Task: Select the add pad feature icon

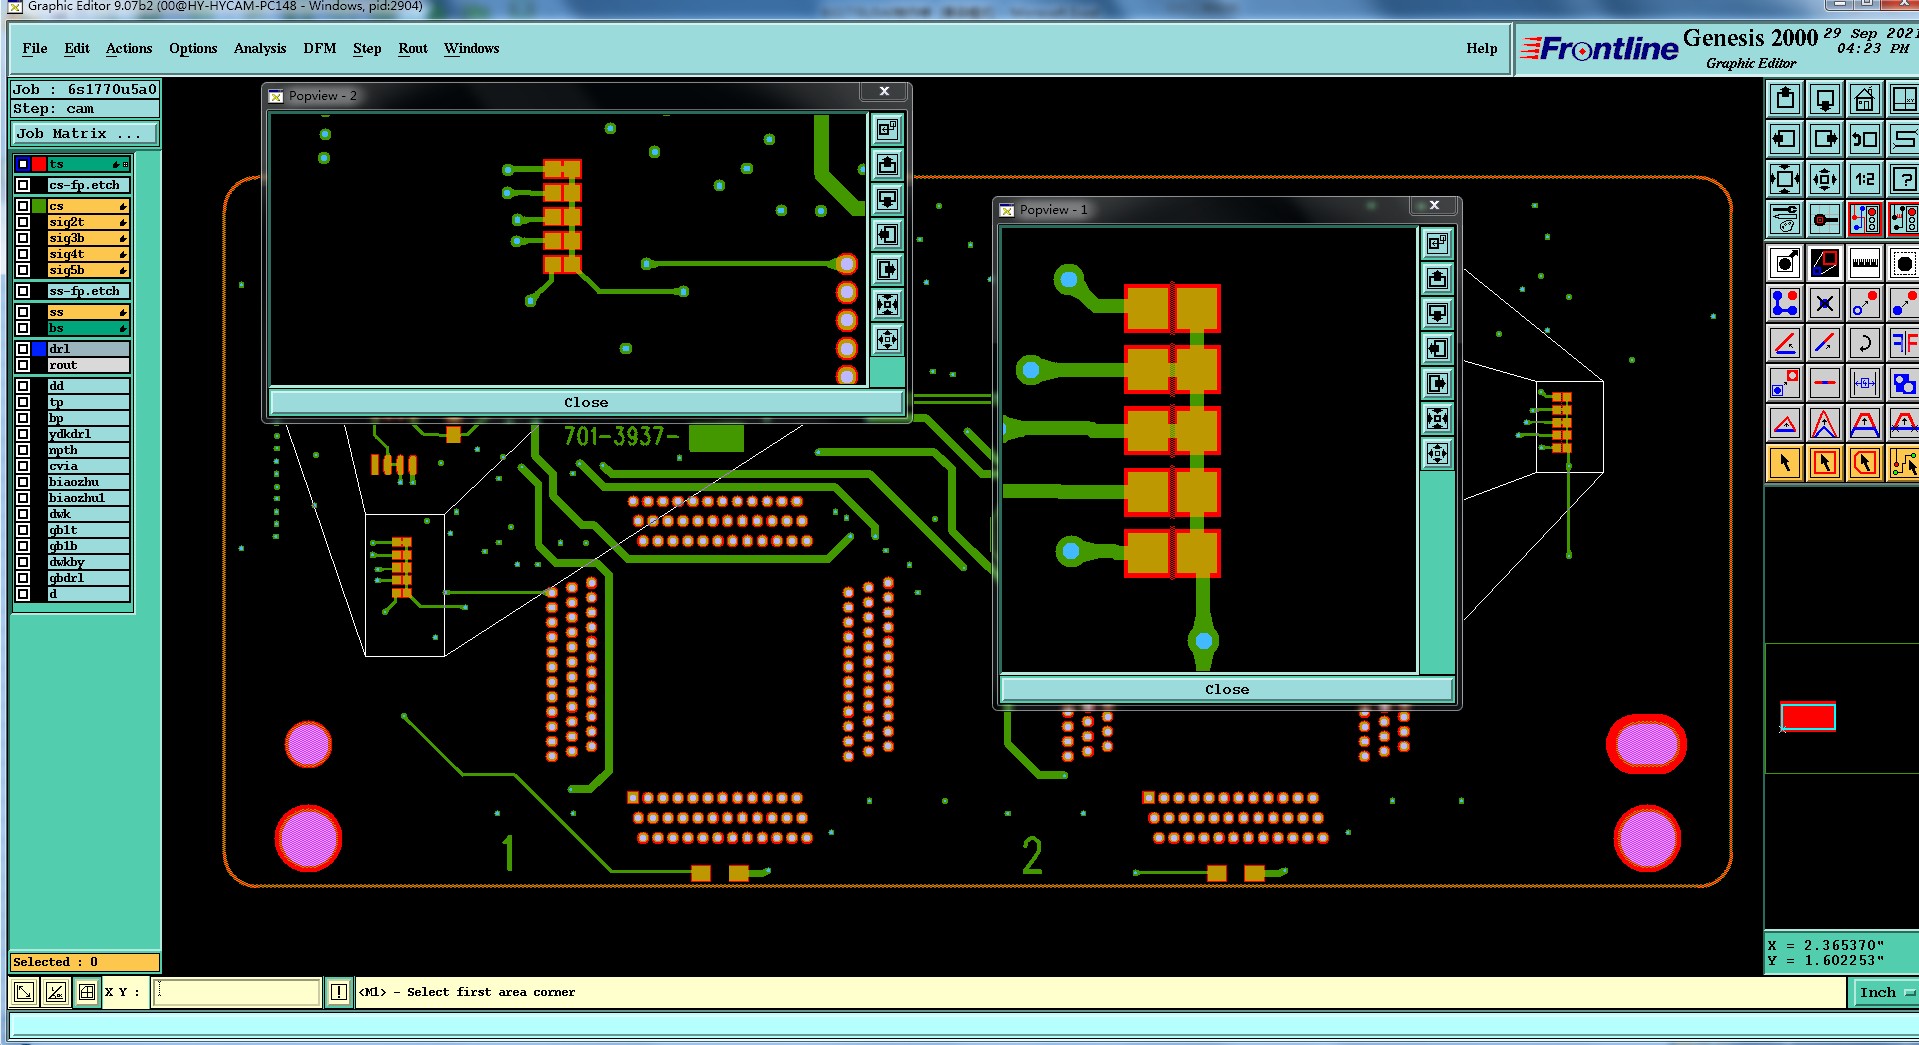Action: (x=1785, y=263)
